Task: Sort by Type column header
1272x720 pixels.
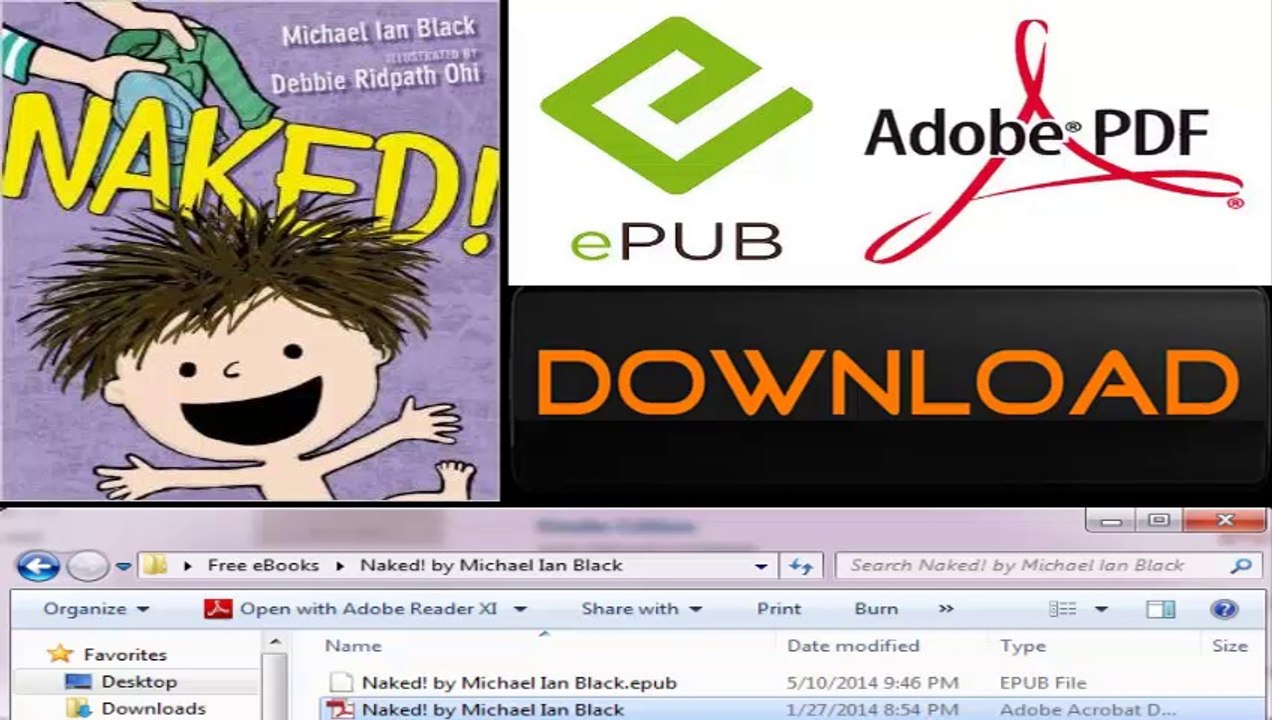Action: click(x=1023, y=646)
